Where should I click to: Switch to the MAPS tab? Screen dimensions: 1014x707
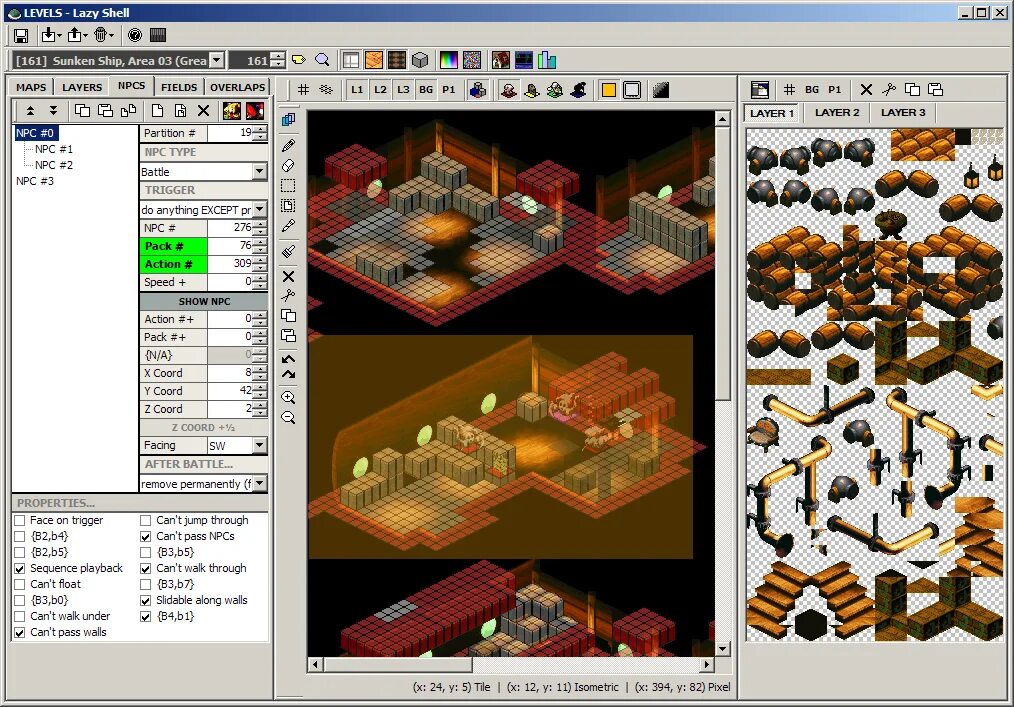pyautogui.click(x=31, y=87)
